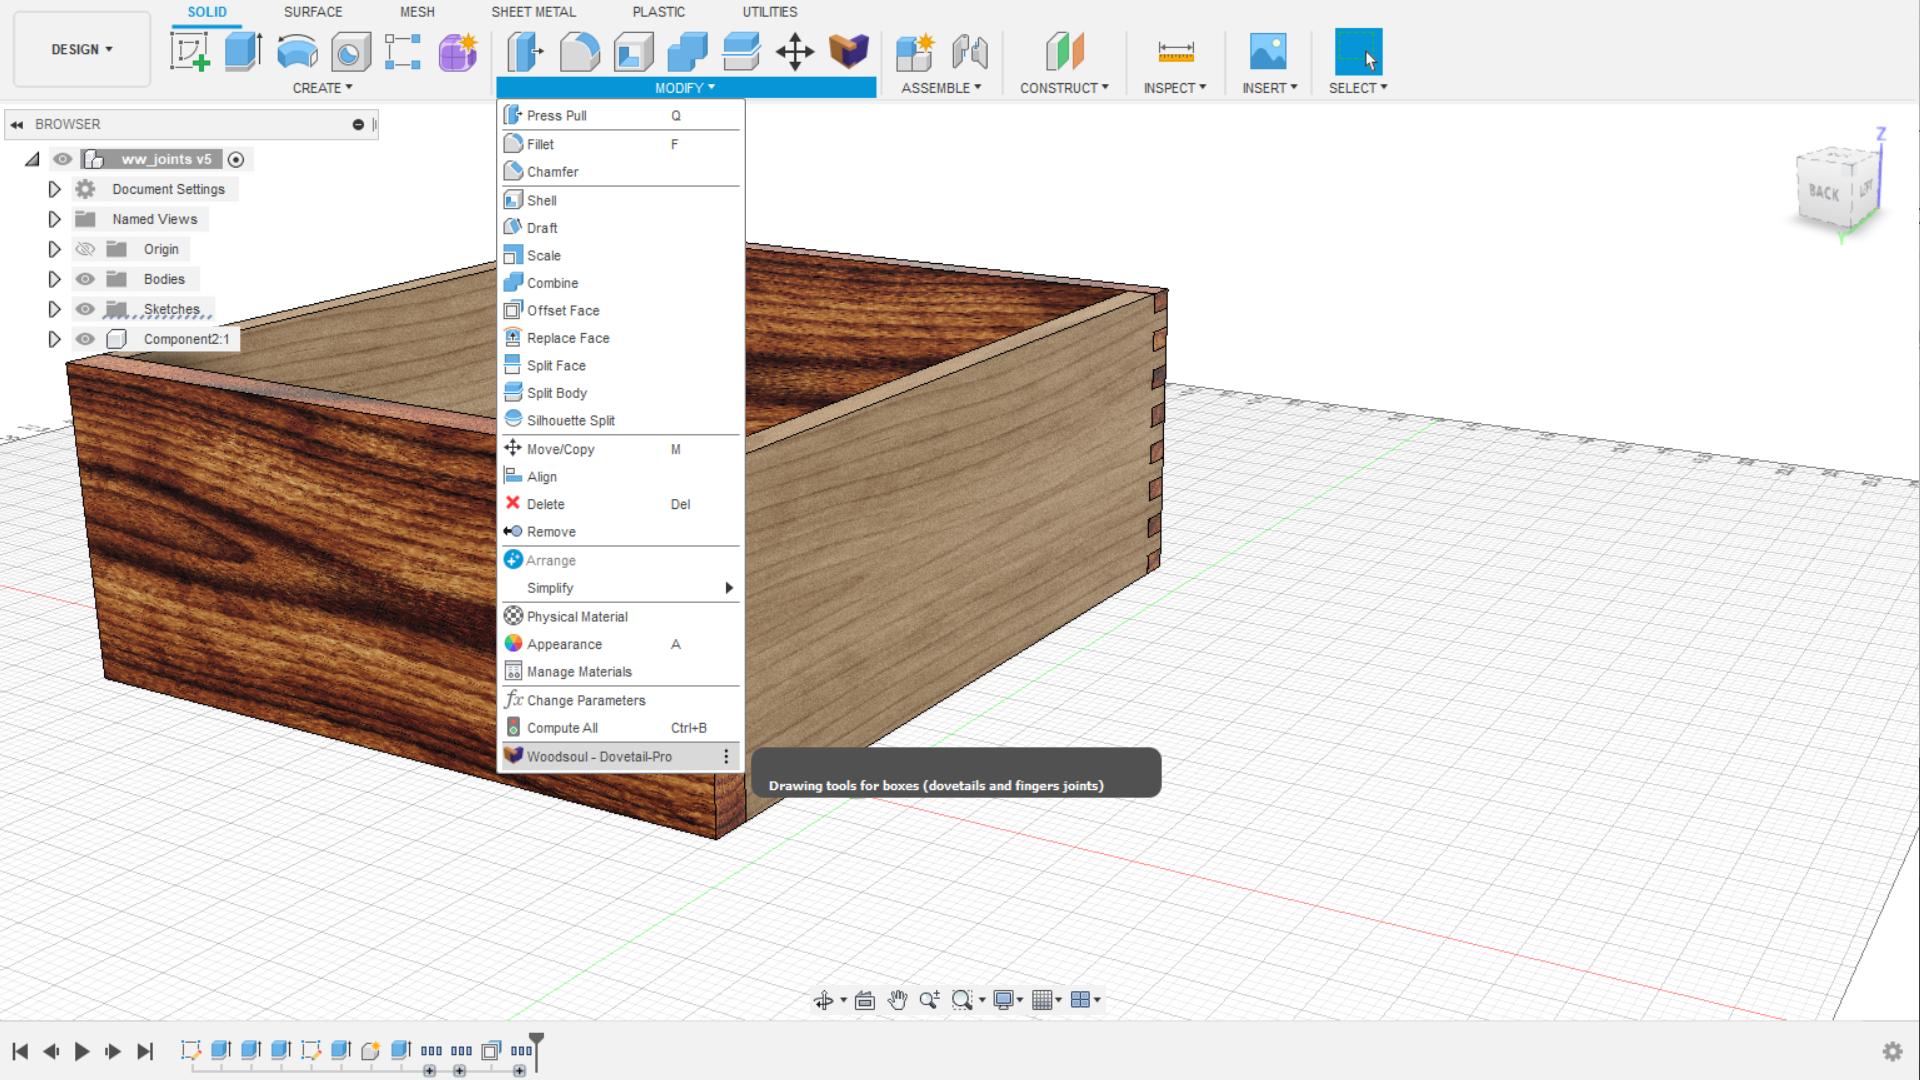Choose Physical Material from the menu

pyautogui.click(x=577, y=616)
